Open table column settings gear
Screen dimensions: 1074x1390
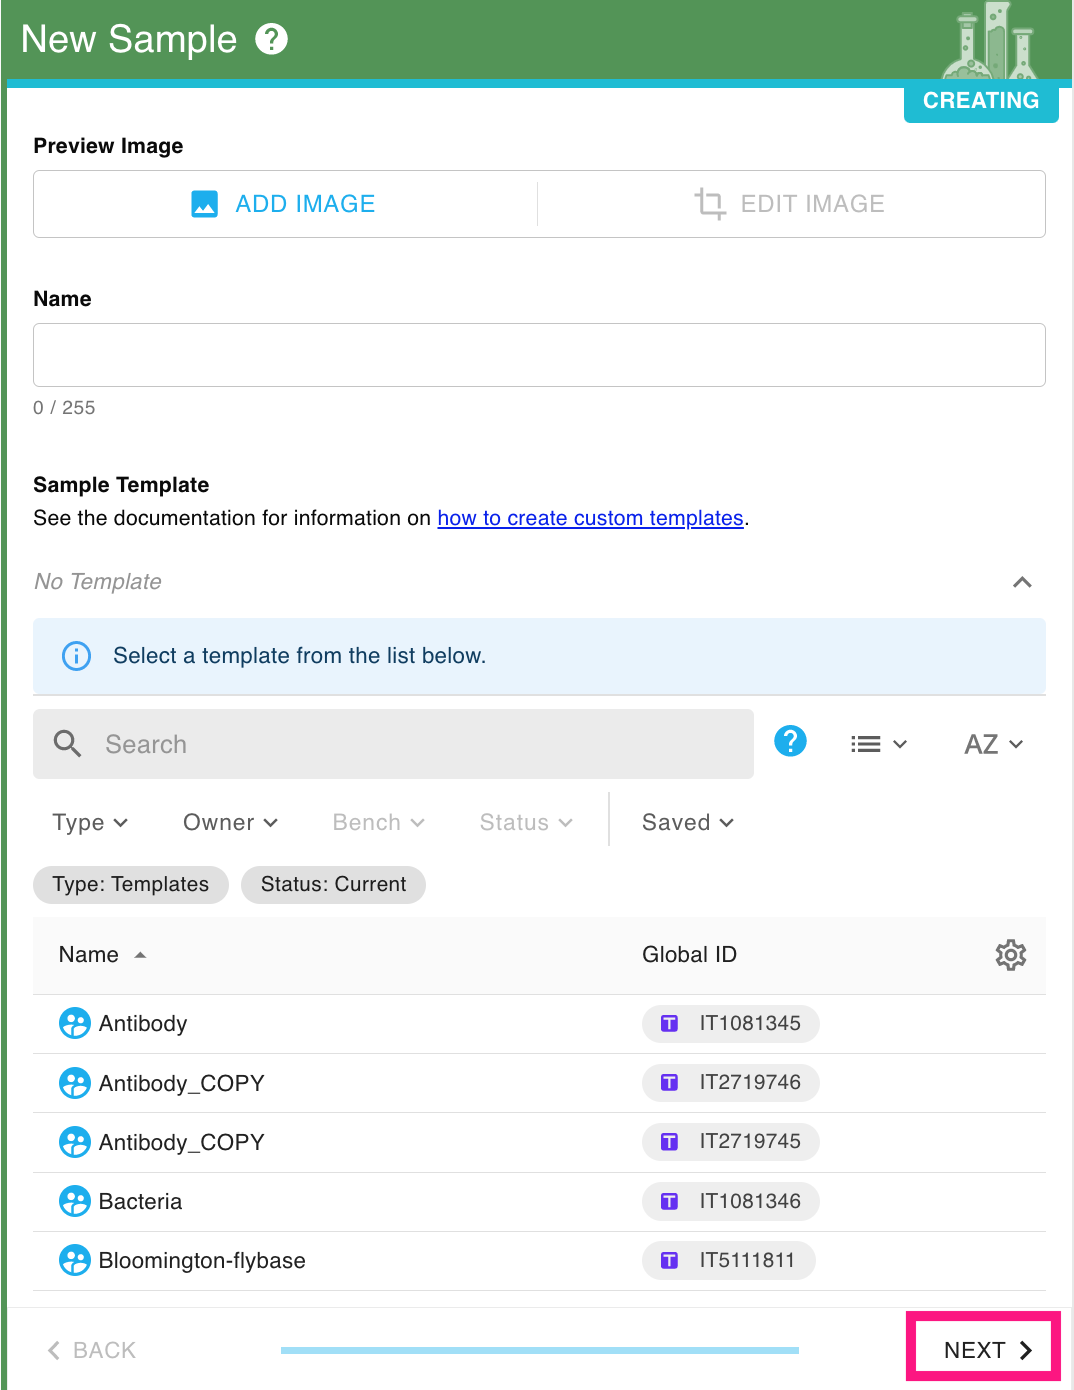(1011, 955)
